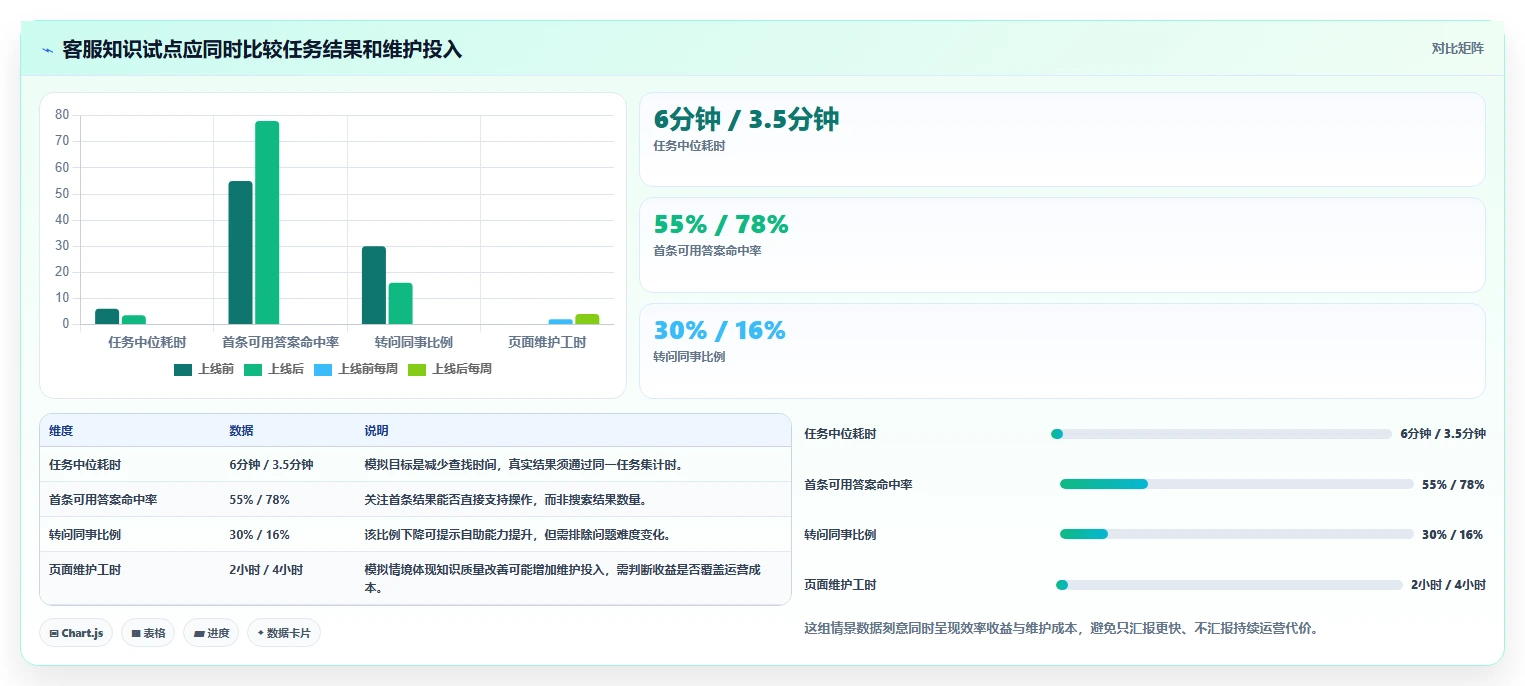Click the 数据卡片 tag button
This screenshot has width=1525, height=686.
coord(284,633)
